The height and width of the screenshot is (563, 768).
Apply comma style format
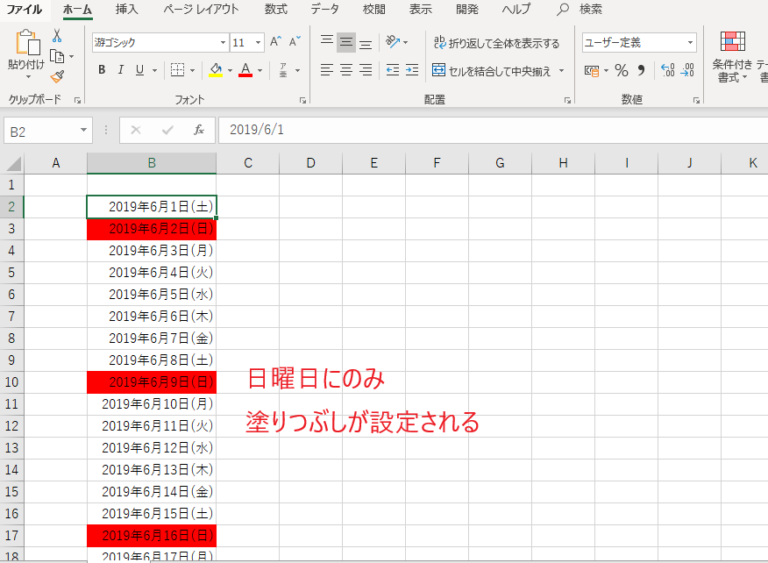(x=641, y=71)
